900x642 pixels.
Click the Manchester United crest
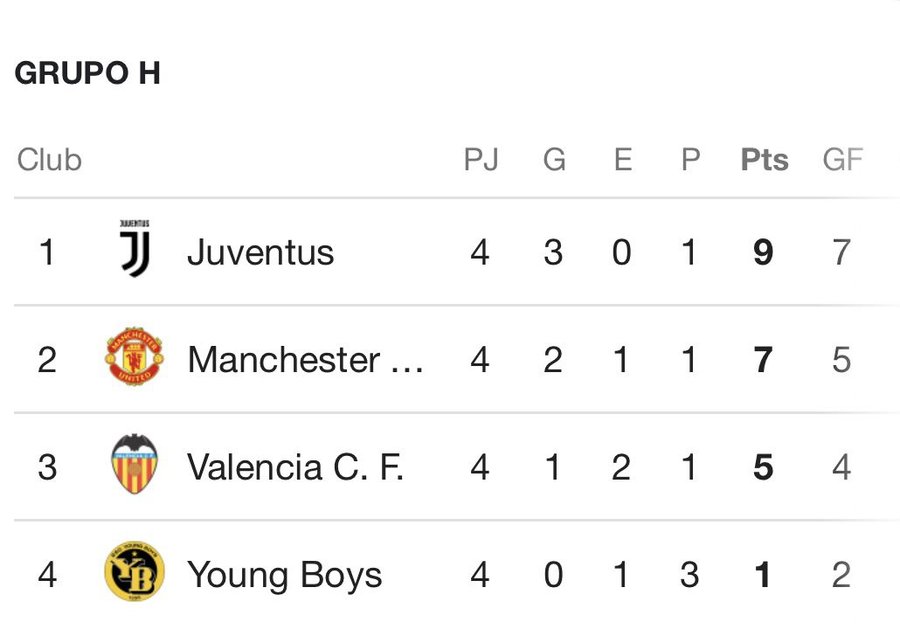tap(135, 358)
